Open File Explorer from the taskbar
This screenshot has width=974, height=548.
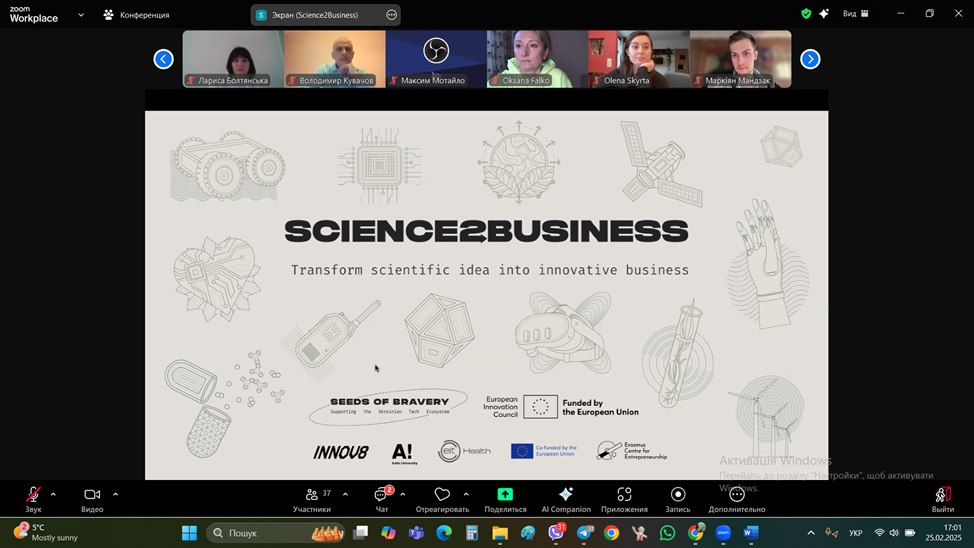click(500, 533)
